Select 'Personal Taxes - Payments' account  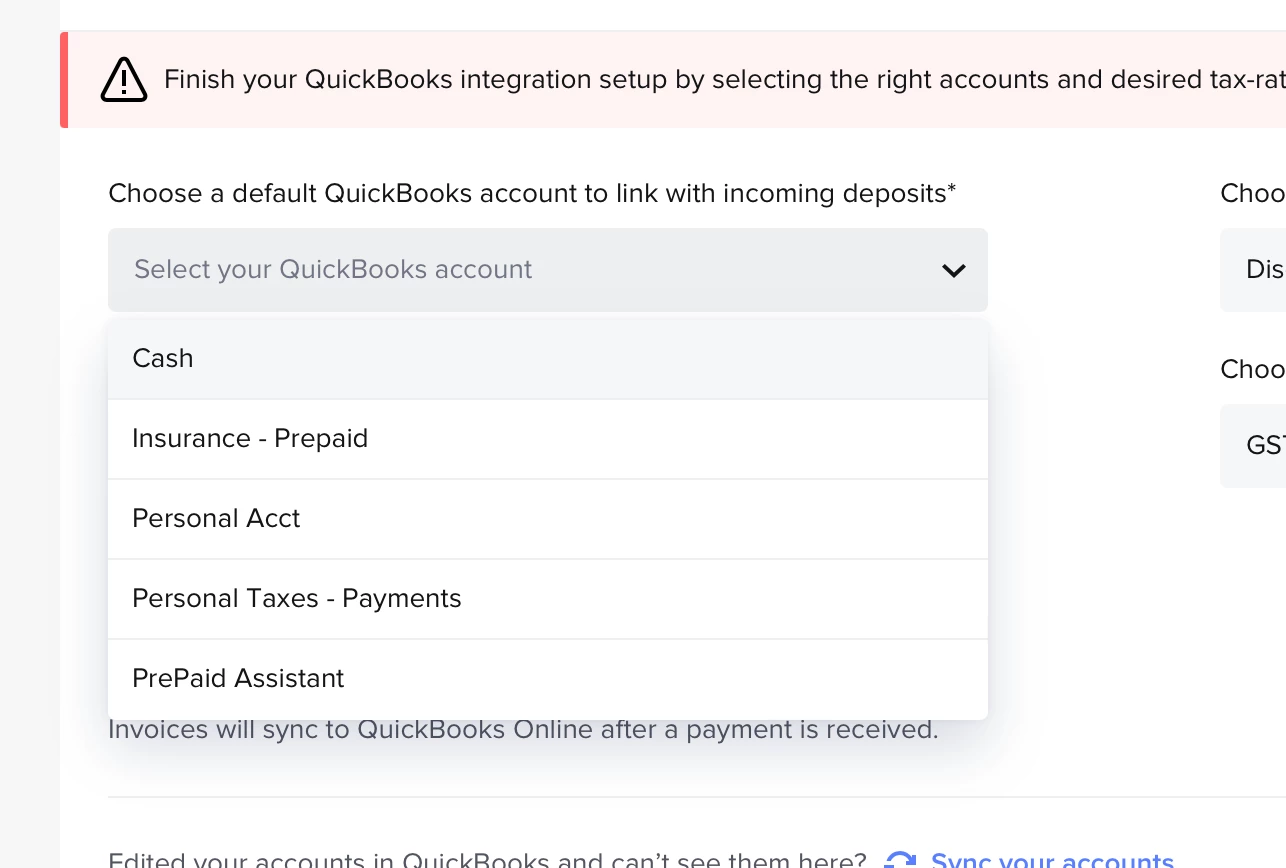pyautogui.click(x=548, y=599)
